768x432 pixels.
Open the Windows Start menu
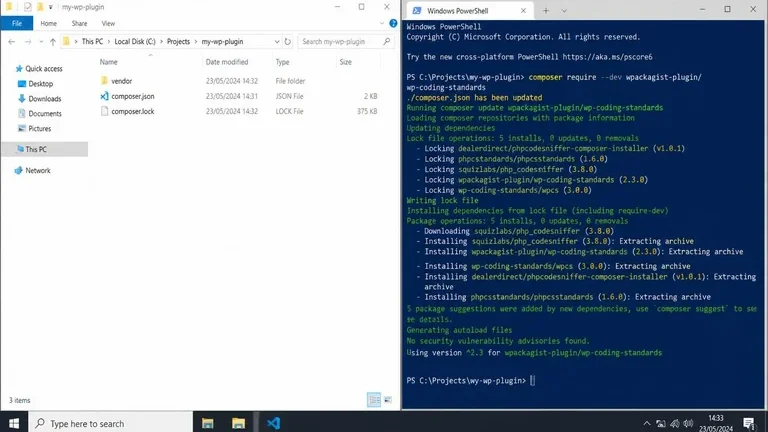pyautogui.click(x=14, y=423)
